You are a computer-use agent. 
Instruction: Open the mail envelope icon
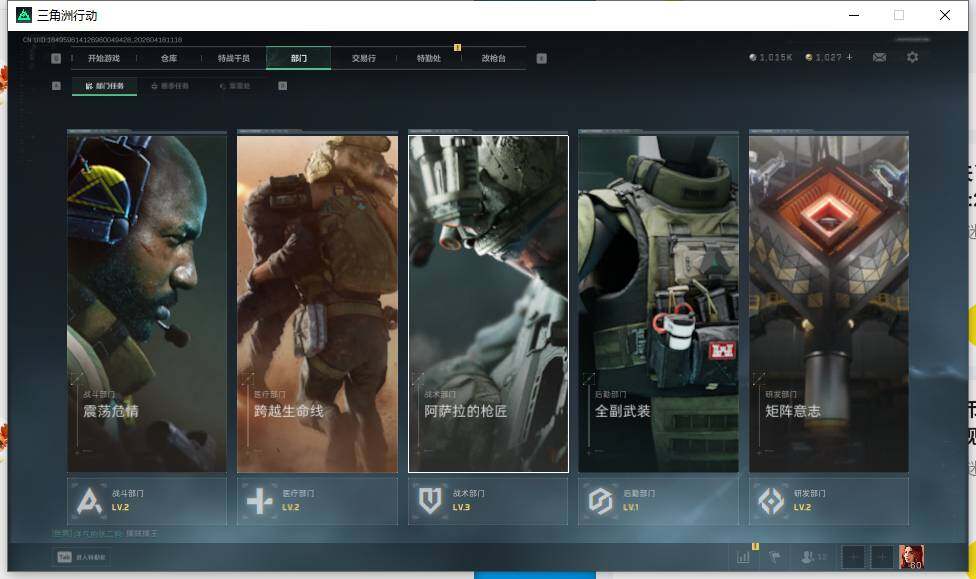(879, 58)
